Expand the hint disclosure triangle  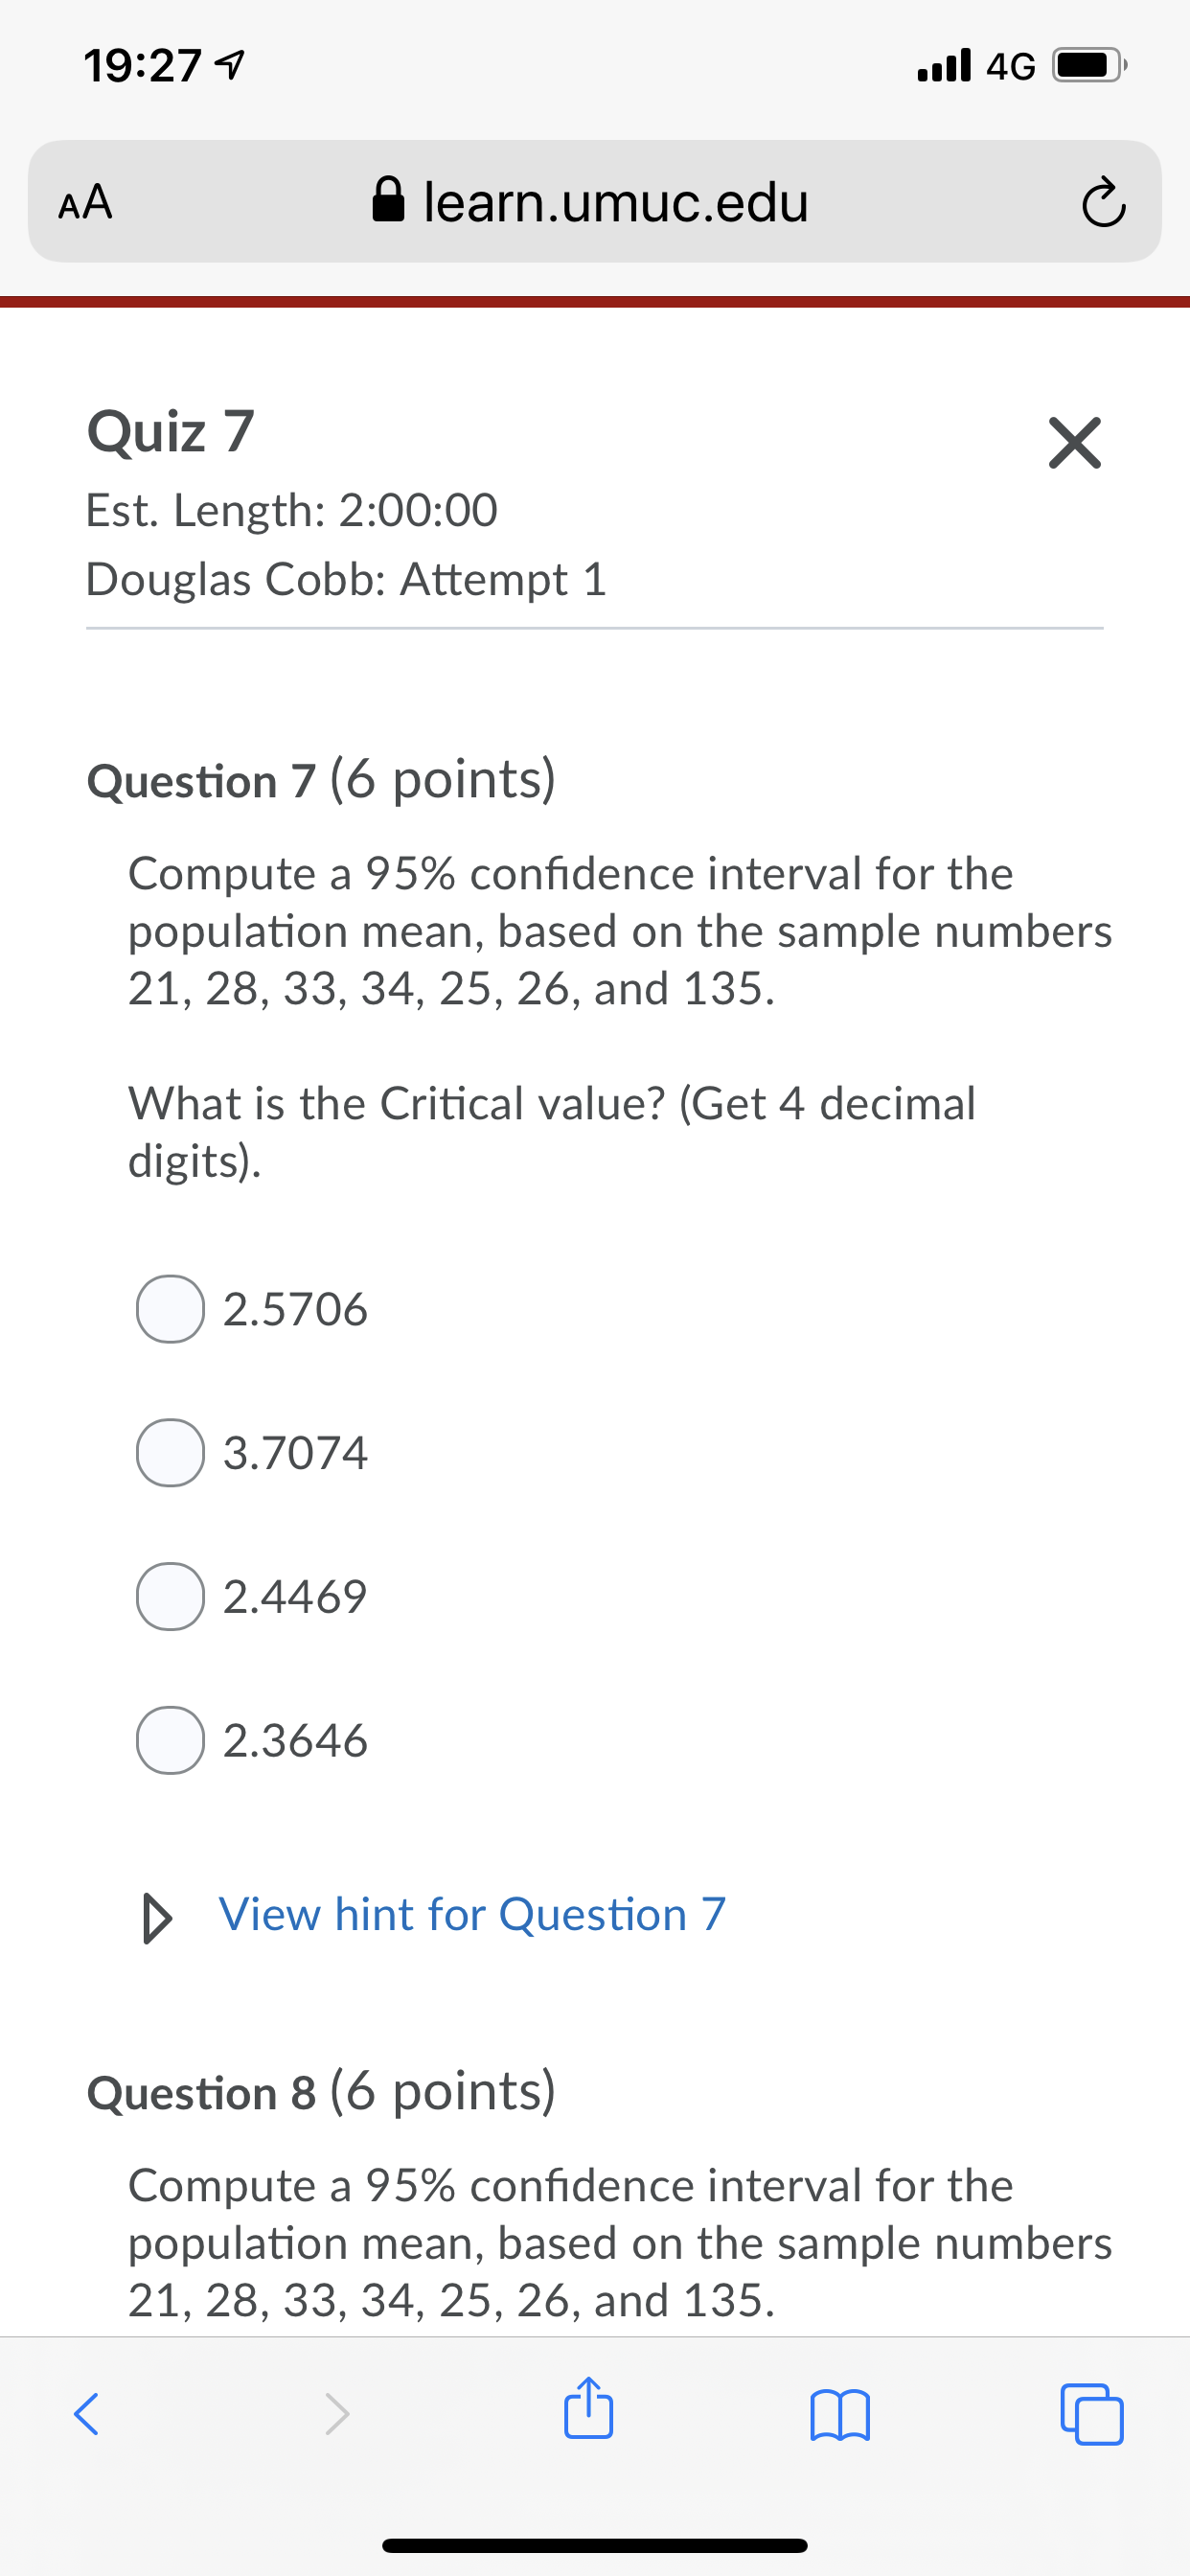(157, 1913)
